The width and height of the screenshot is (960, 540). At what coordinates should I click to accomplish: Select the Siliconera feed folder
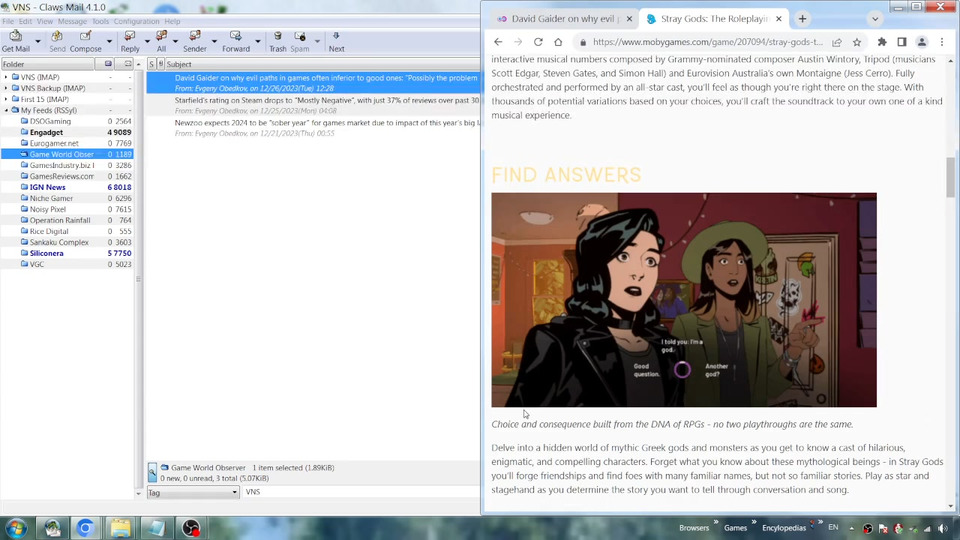coord(47,253)
